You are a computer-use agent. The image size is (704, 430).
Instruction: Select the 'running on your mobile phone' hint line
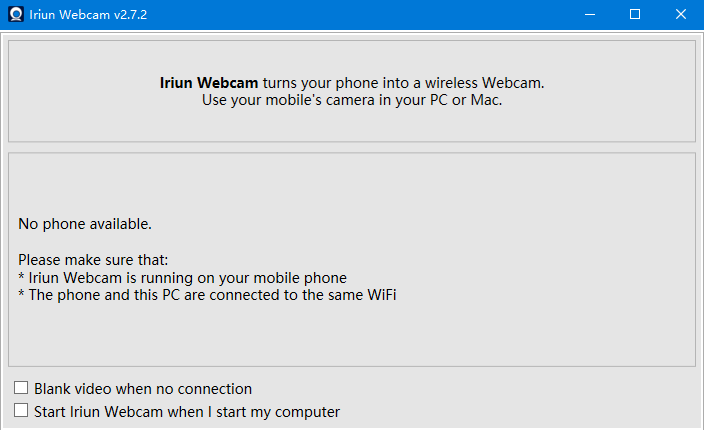(182, 278)
